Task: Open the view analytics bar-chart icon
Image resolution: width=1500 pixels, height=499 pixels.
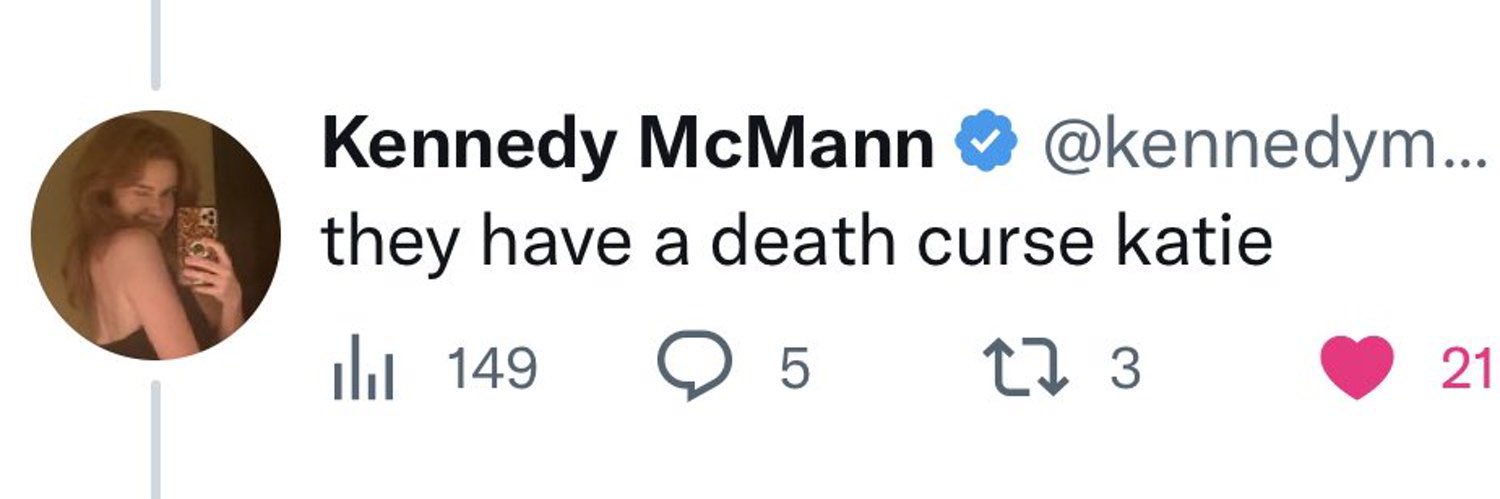Action: coord(361,371)
